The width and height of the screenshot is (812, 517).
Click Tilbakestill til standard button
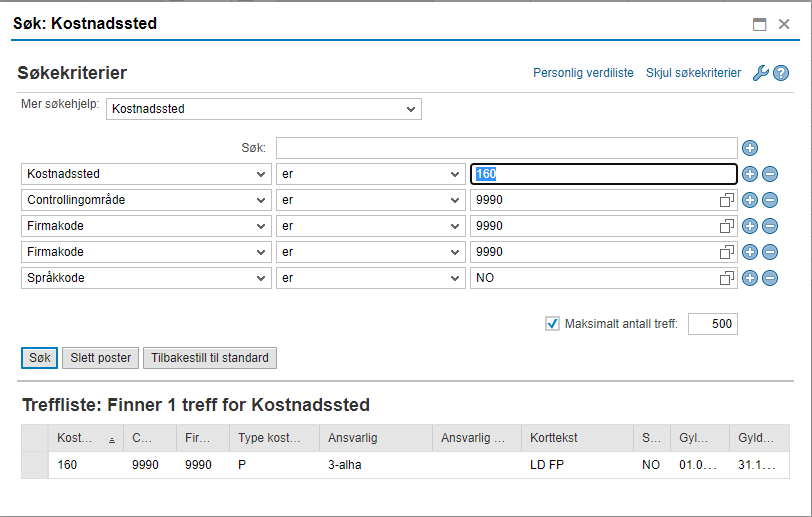[x=210, y=358]
